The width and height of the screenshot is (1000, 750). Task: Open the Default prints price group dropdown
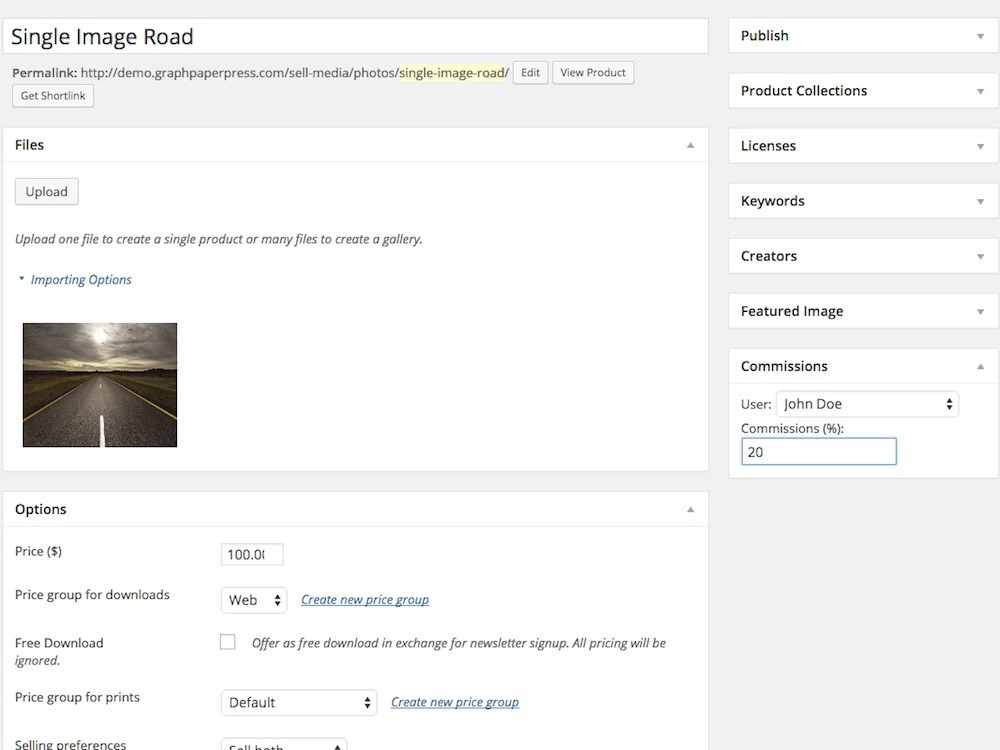coord(298,702)
